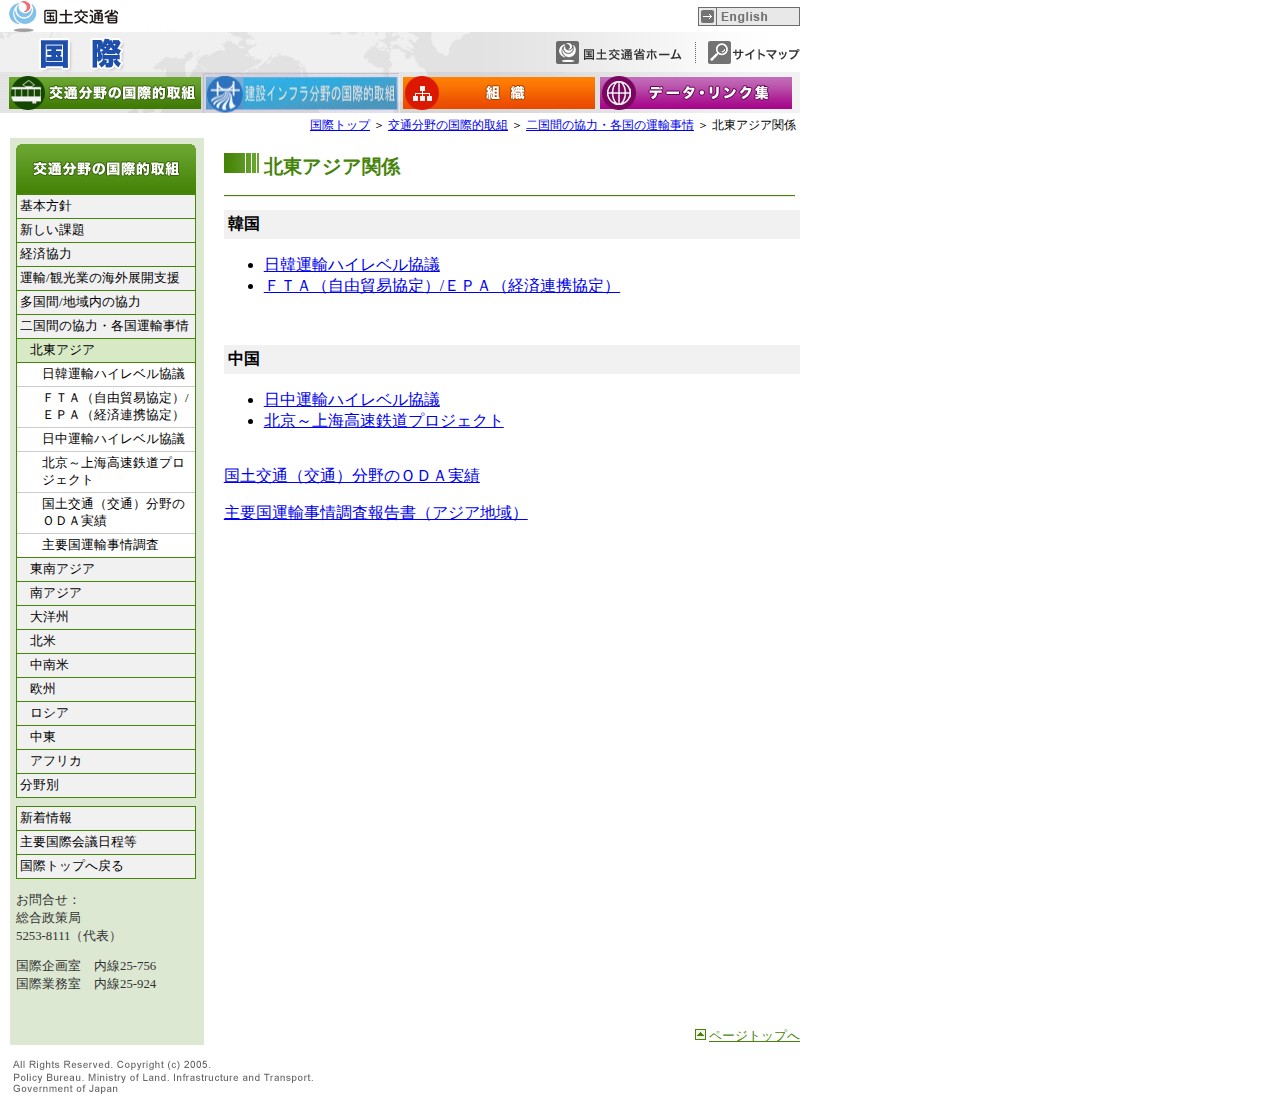Click the organization chart icon on orange banner
1280x1111 pixels.
[422, 93]
